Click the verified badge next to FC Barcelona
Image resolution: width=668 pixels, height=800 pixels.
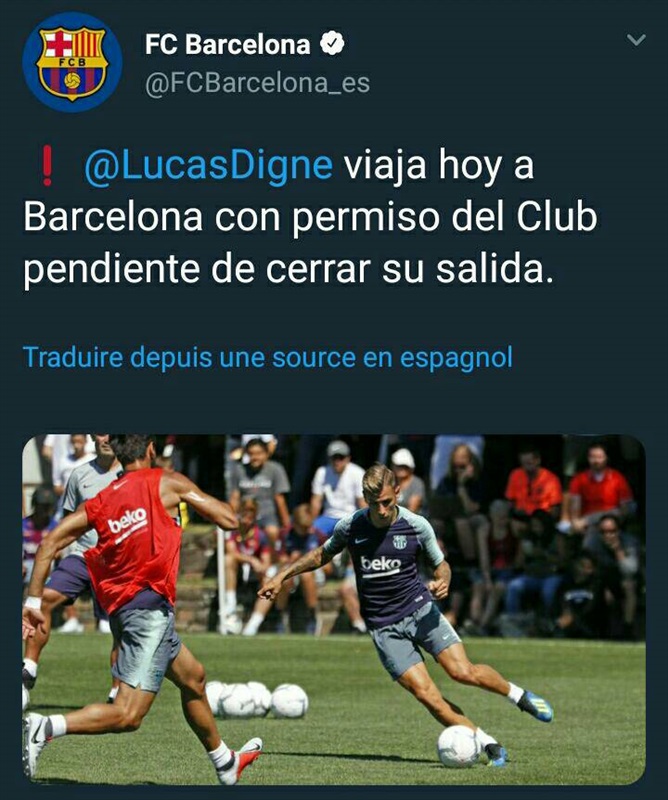(332, 43)
